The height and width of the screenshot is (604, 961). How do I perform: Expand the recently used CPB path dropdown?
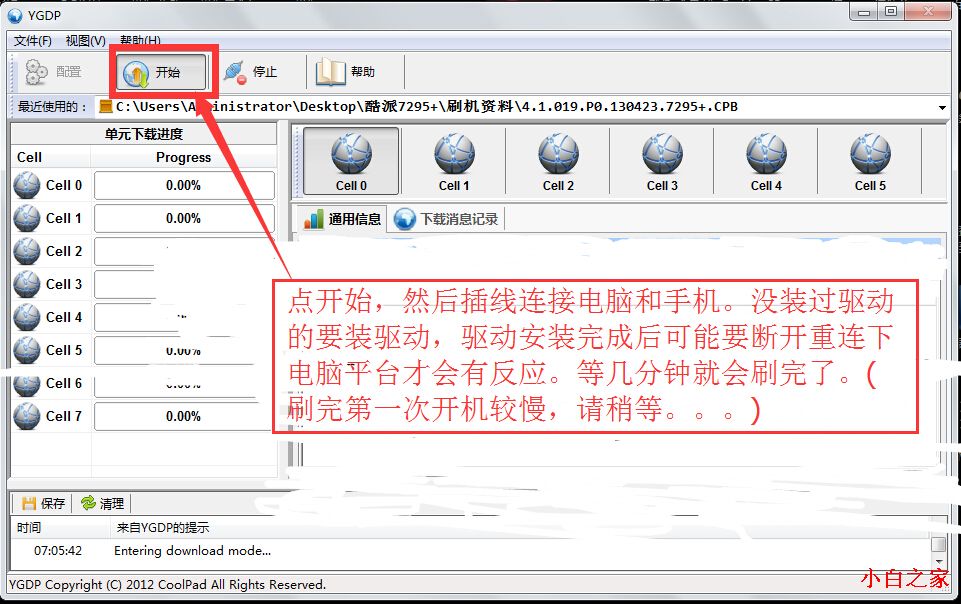click(x=942, y=107)
